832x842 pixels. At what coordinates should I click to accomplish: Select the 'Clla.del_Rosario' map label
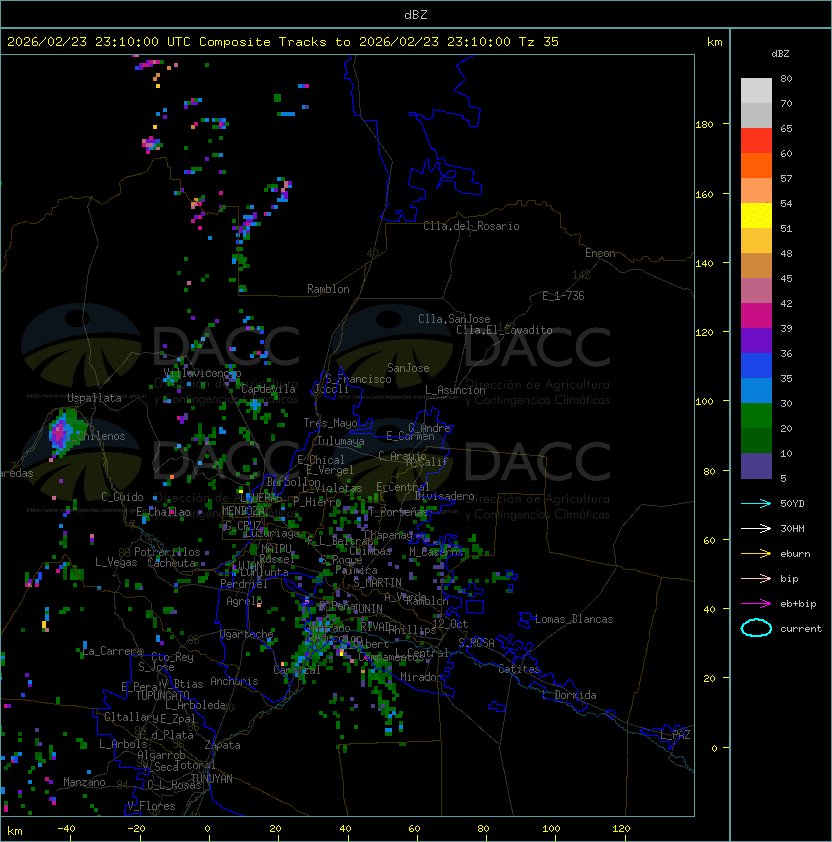471,226
